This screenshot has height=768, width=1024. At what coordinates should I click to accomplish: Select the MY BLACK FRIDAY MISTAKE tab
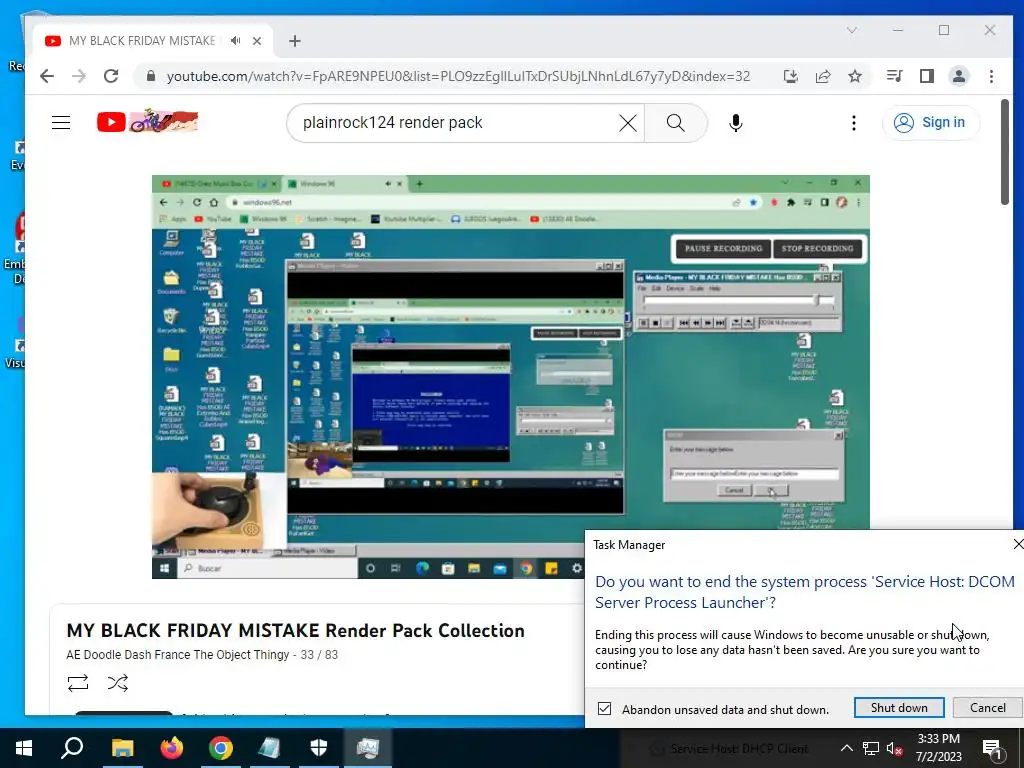pyautogui.click(x=153, y=40)
